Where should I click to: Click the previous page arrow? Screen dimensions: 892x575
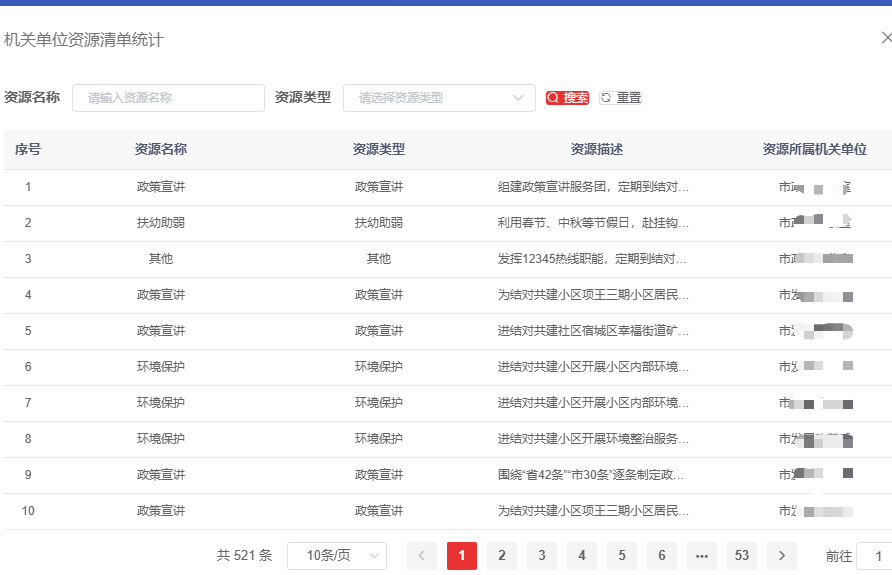[422, 556]
